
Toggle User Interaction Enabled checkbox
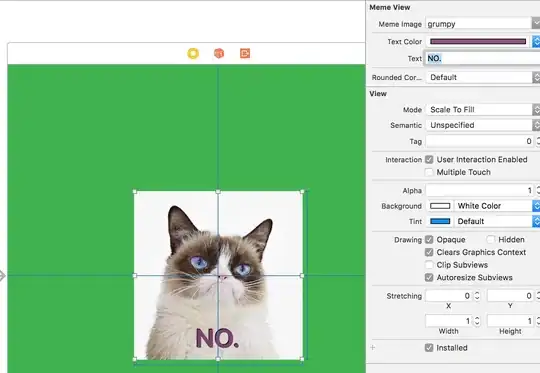pos(429,159)
